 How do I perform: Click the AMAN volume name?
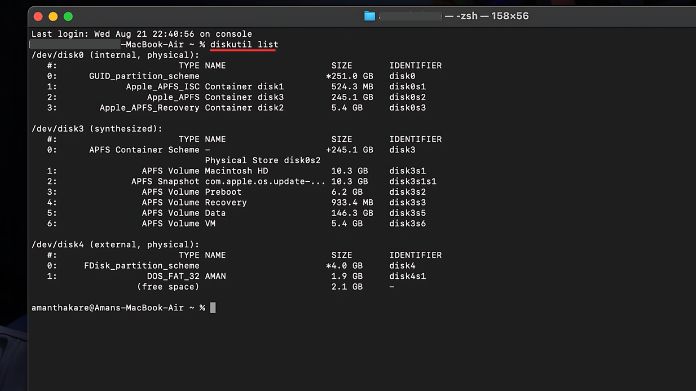[215, 276]
